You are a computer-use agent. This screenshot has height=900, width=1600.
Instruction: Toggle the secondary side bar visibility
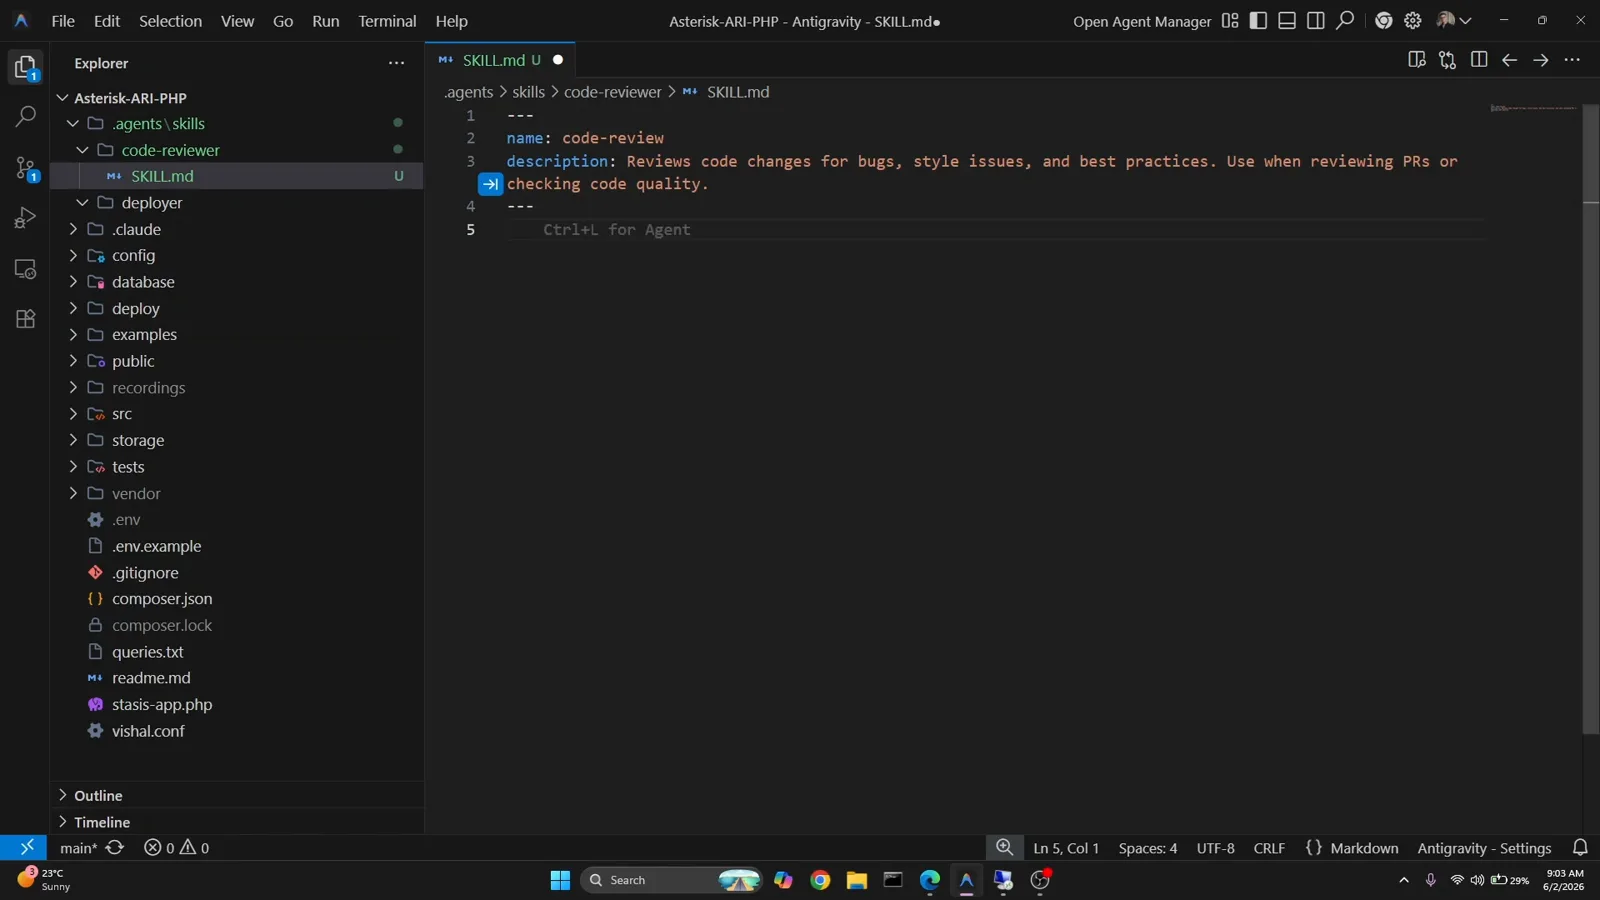pos(1316,20)
